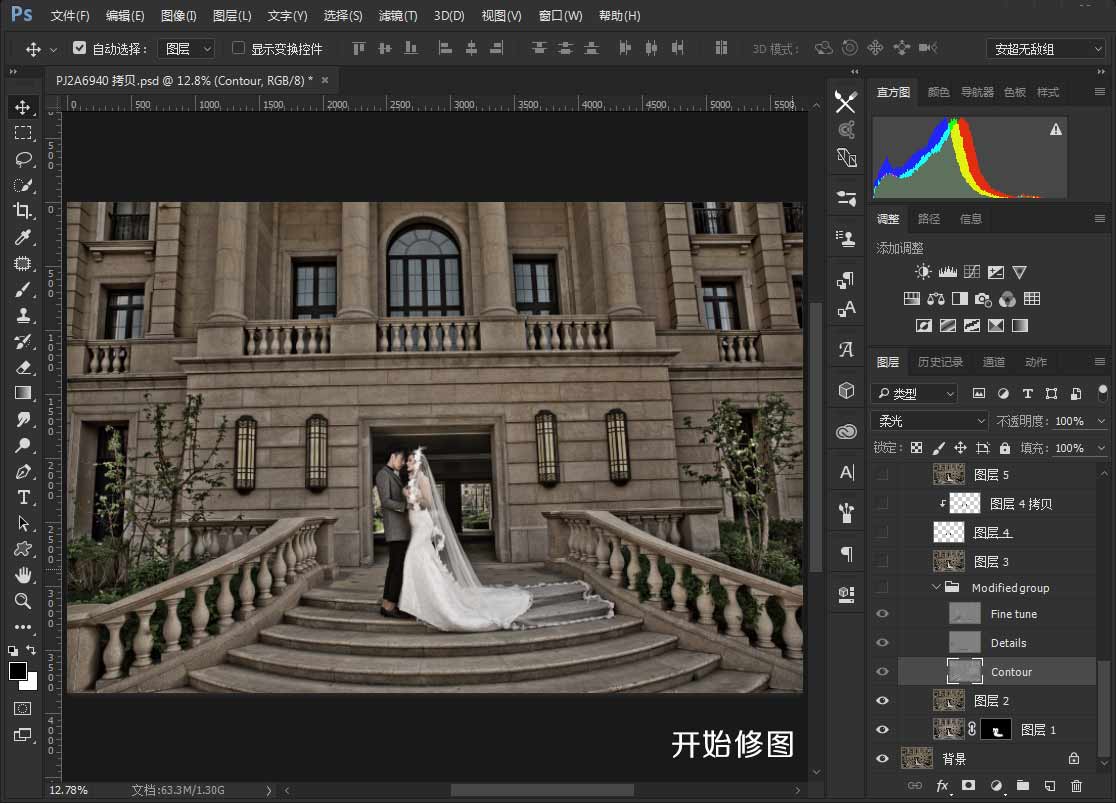Switch to the 通道 tab
Screen dimensions: 1116x804
(994, 361)
